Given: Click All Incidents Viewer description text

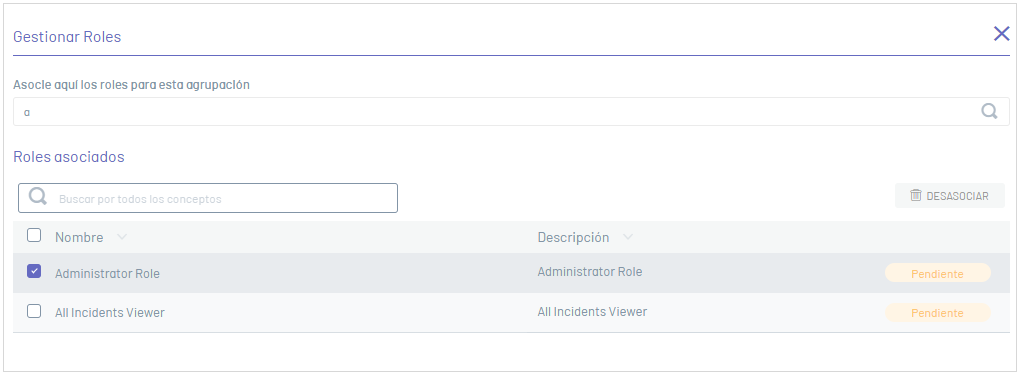Looking at the screenshot, I should 592,311.
